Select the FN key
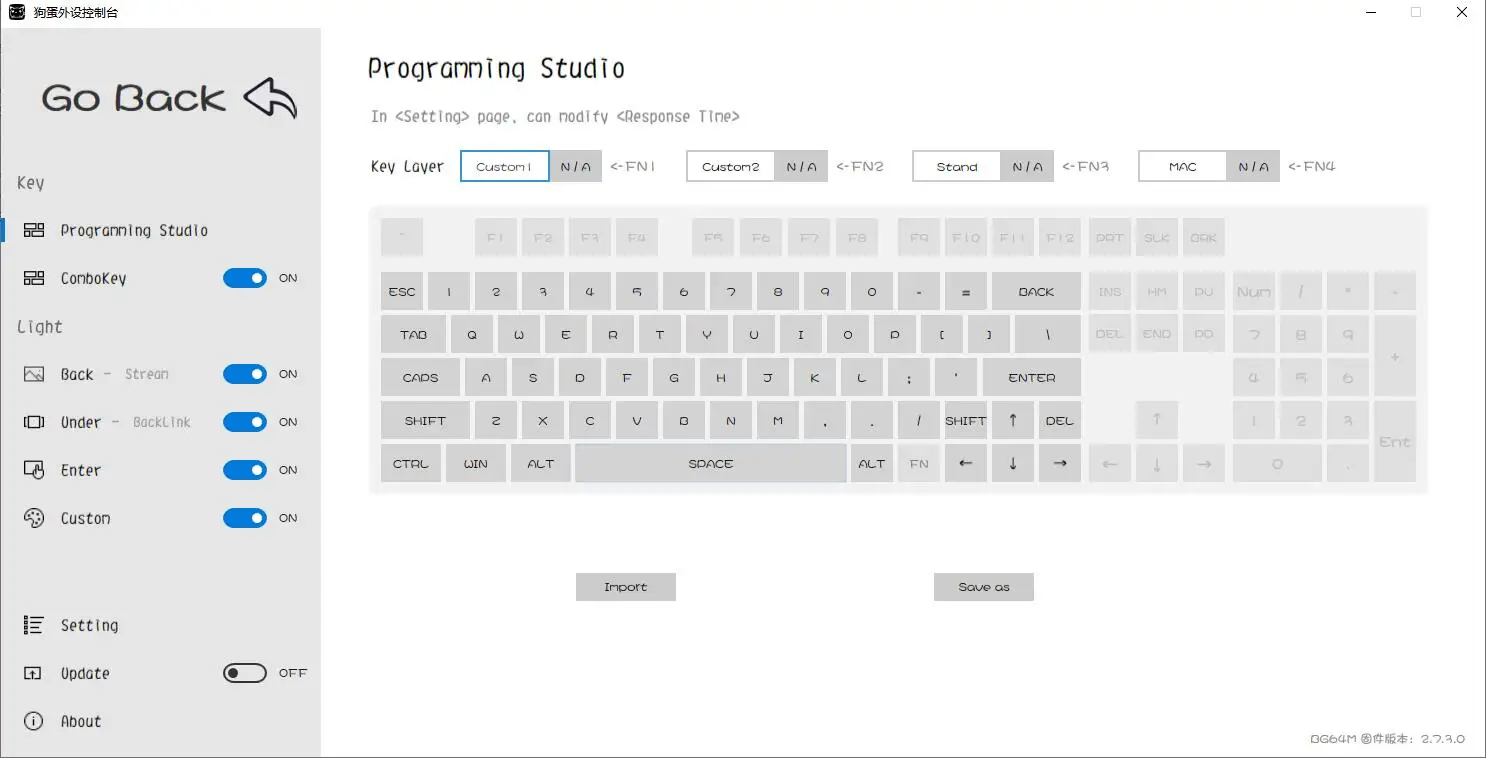The width and height of the screenshot is (1486, 758). (x=919, y=464)
